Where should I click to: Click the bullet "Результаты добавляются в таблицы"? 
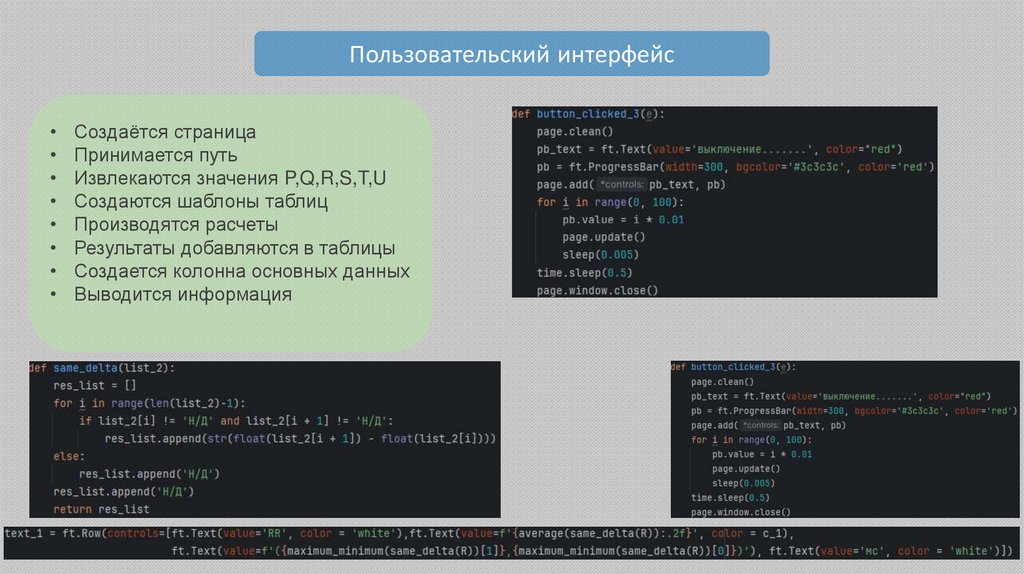point(234,248)
